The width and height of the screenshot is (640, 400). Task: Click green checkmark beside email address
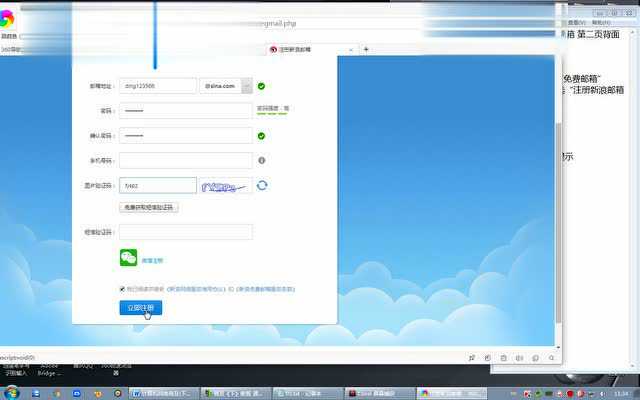[261, 86]
